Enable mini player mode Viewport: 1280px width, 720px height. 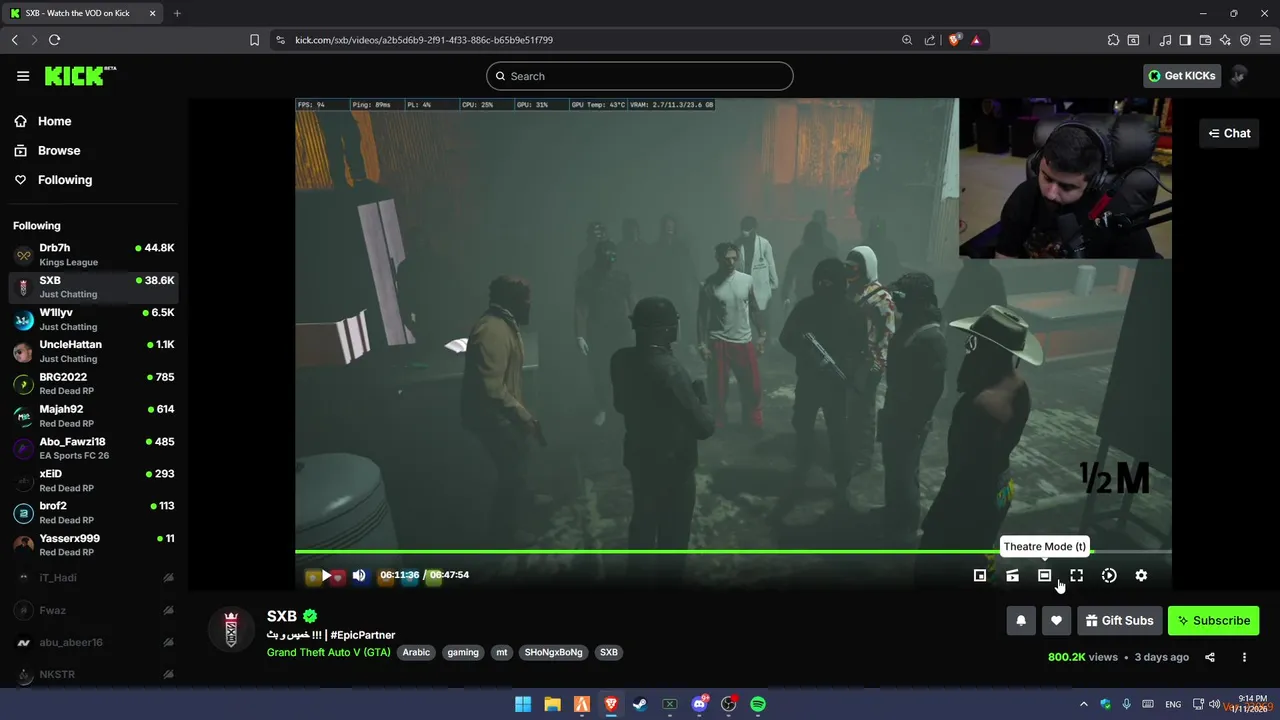[x=980, y=575]
